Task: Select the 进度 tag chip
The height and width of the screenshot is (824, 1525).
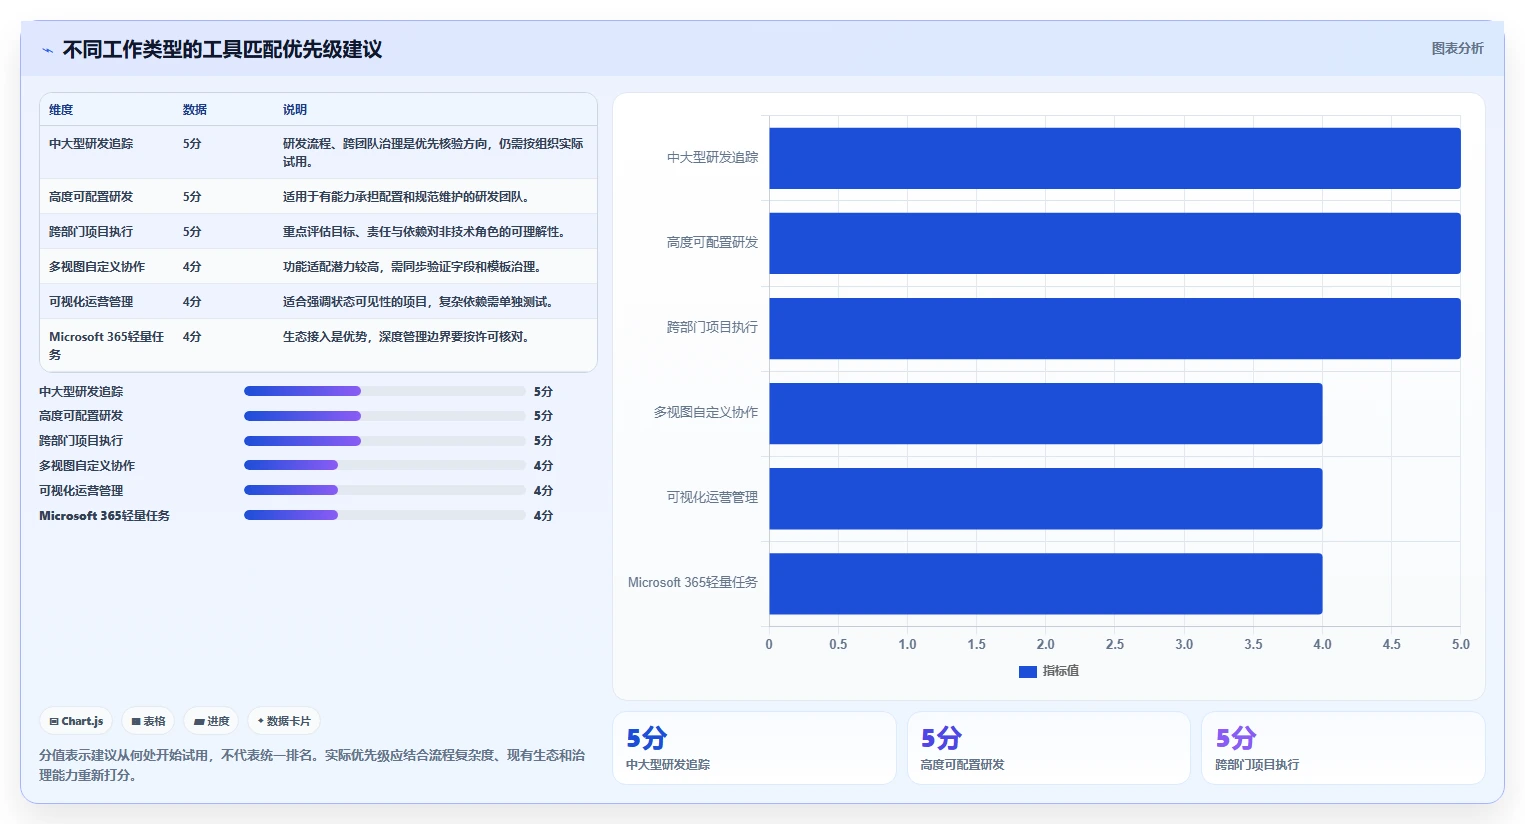Action: pyautogui.click(x=211, y=721)
